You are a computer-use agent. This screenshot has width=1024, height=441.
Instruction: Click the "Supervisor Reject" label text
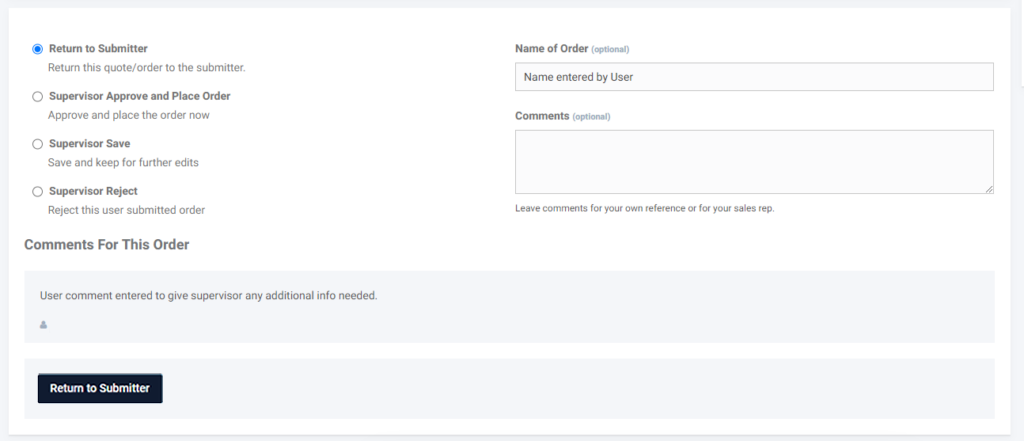point(93,190)
